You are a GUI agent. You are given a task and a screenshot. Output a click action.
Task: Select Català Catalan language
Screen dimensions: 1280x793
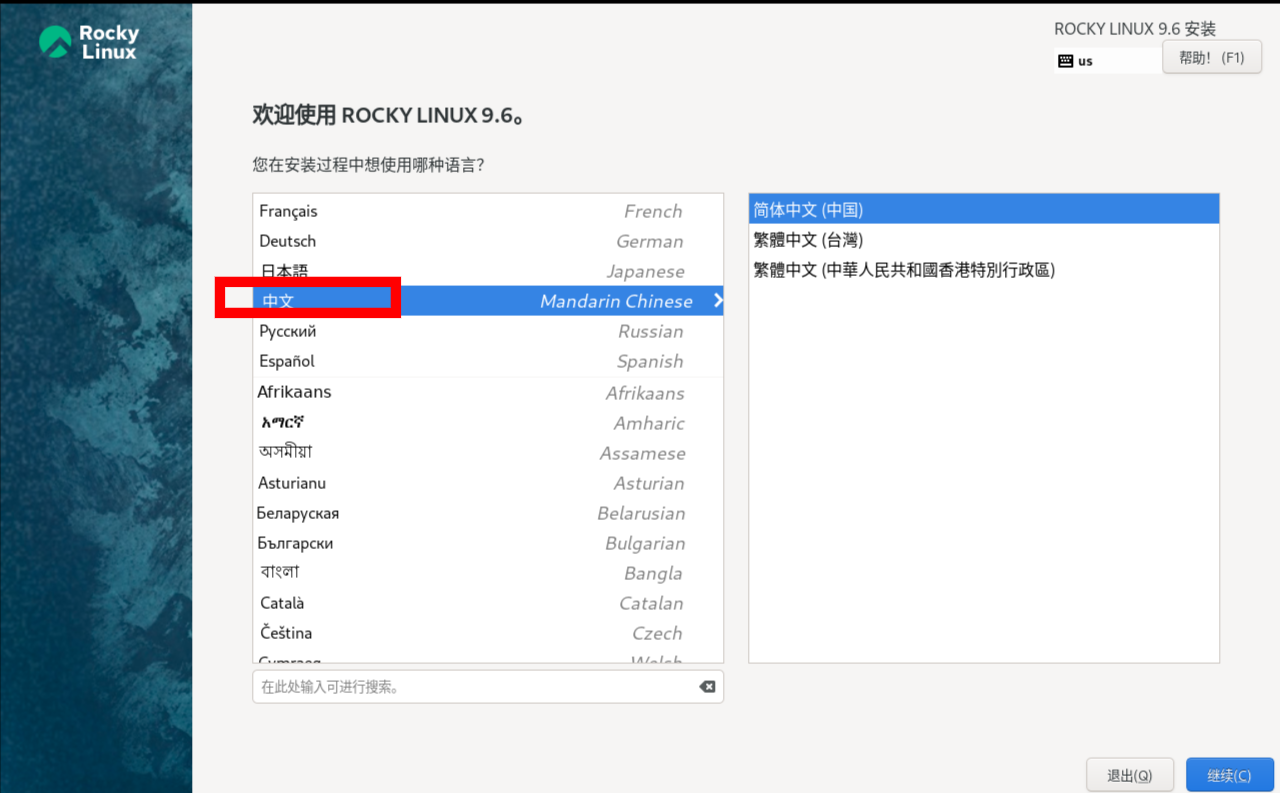coord(488,603)
